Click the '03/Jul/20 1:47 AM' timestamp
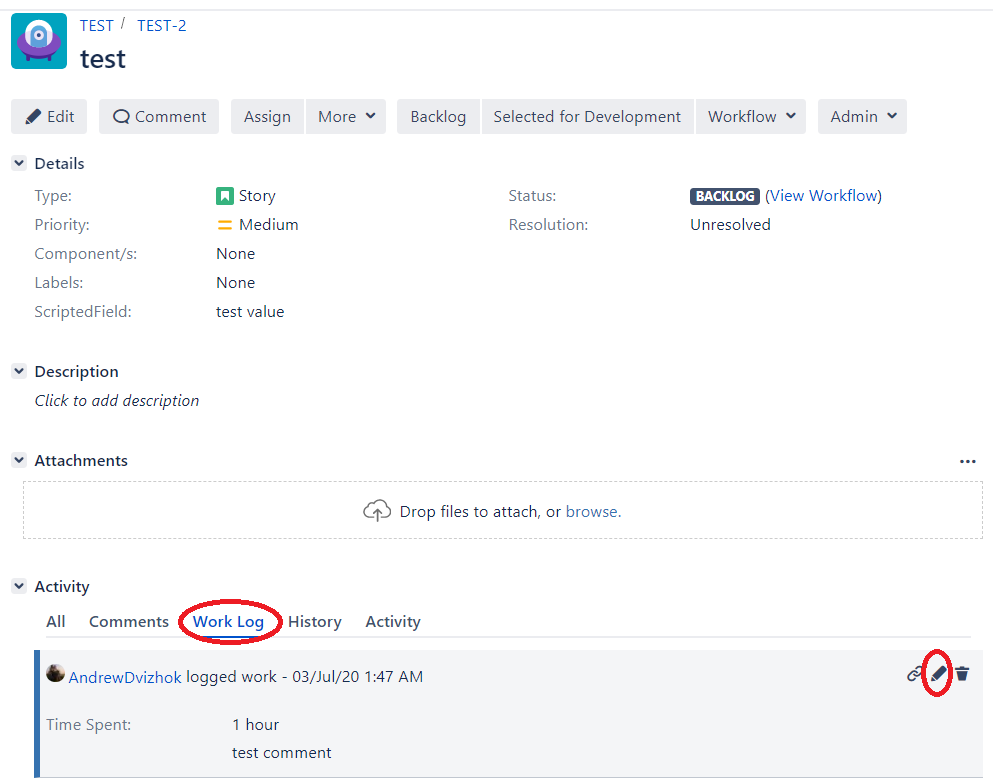 click(x=358, y=676)
